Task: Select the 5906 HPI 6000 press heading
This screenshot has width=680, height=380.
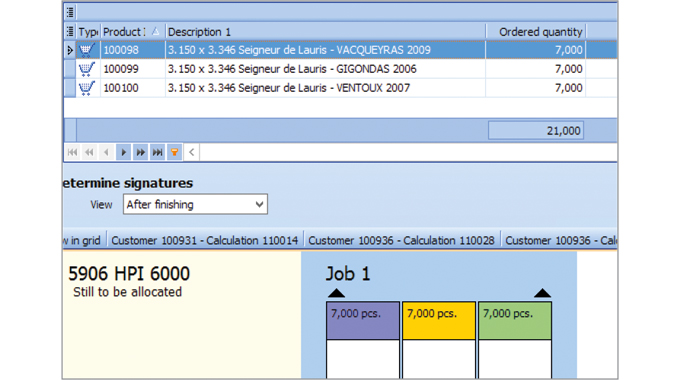Action: pyautogui.click(x=129, y=274)
